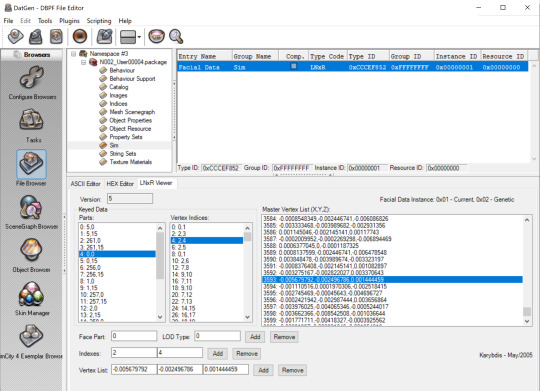Open the Plugins menu

pyautogui.click(x=69, y=21)
